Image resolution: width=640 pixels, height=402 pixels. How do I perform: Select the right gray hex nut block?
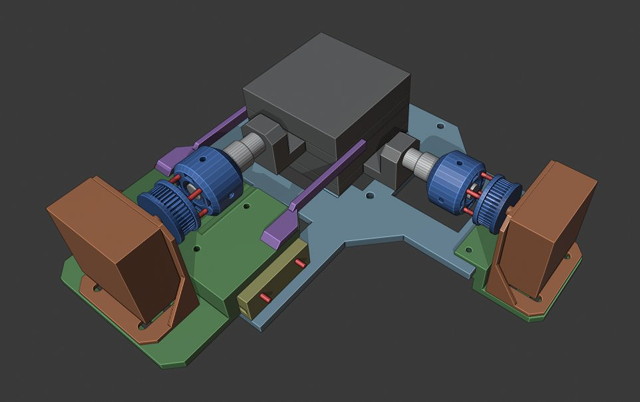coord(393,157)
